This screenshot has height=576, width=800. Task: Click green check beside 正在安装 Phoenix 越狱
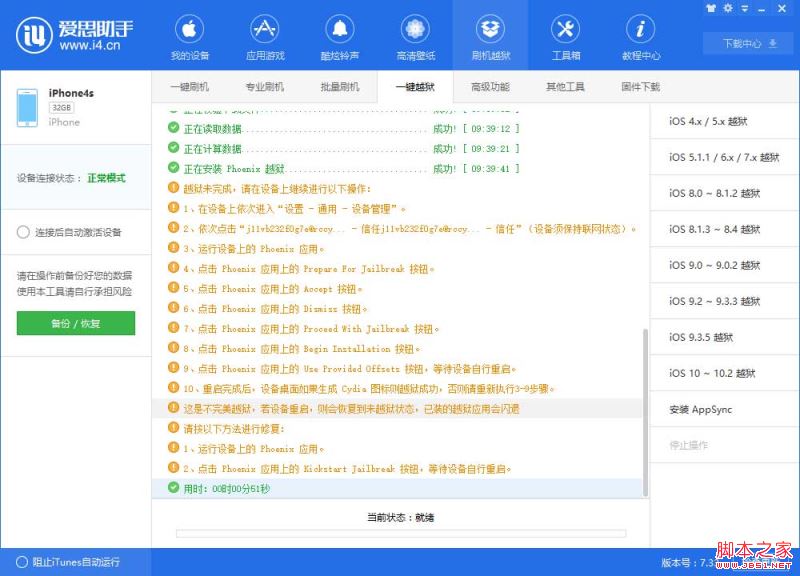[x=173, y=167]
